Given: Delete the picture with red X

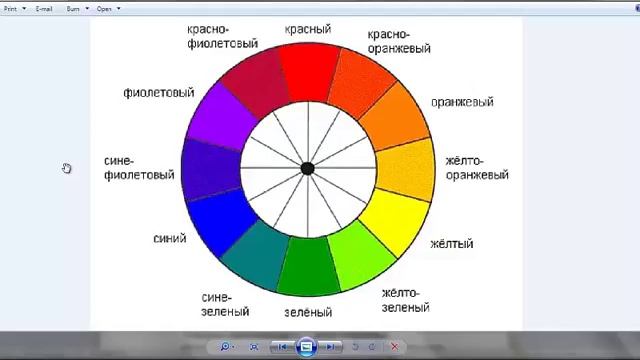Looking at the screenshot, I should pyautogui.click(x=394, y=347).
